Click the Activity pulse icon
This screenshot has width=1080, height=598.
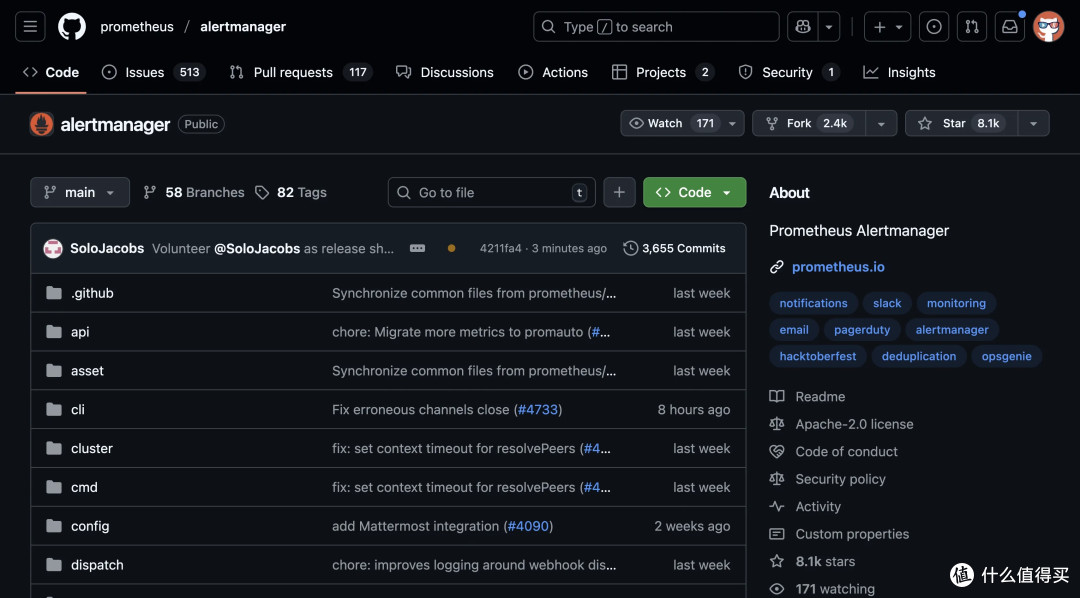coord(777,506)
